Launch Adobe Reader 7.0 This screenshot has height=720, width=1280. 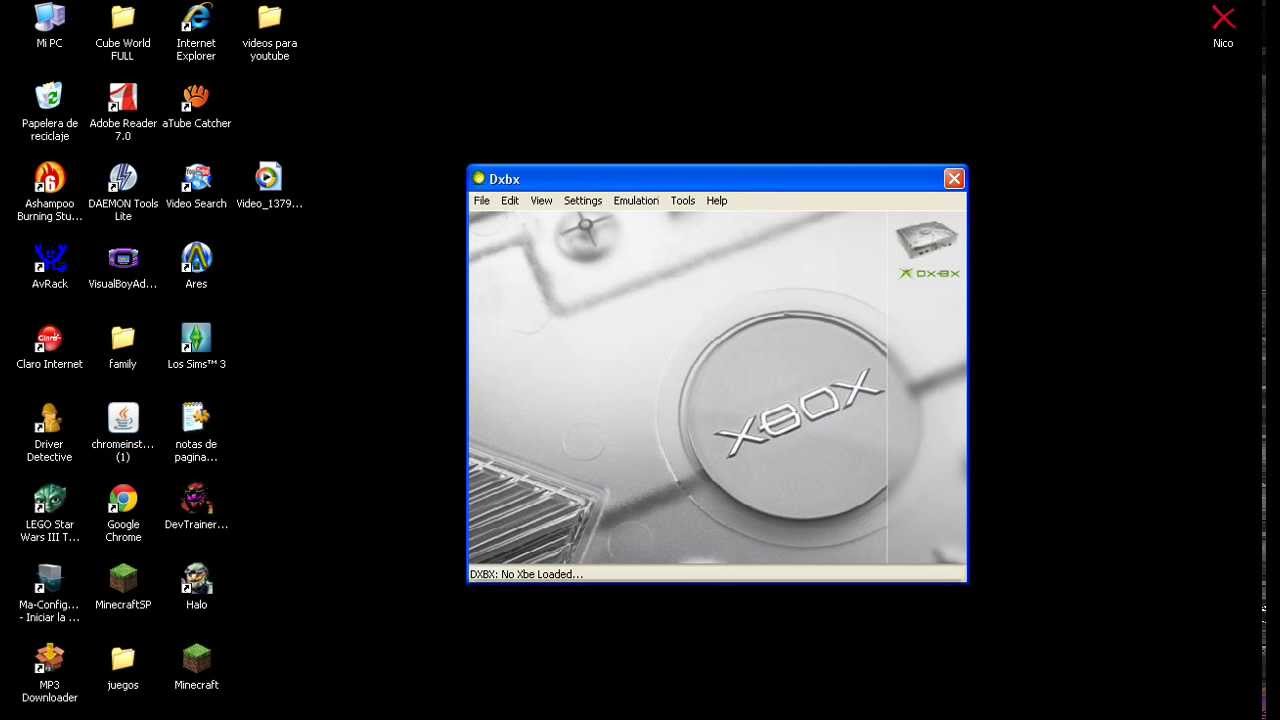click(123, 112)
